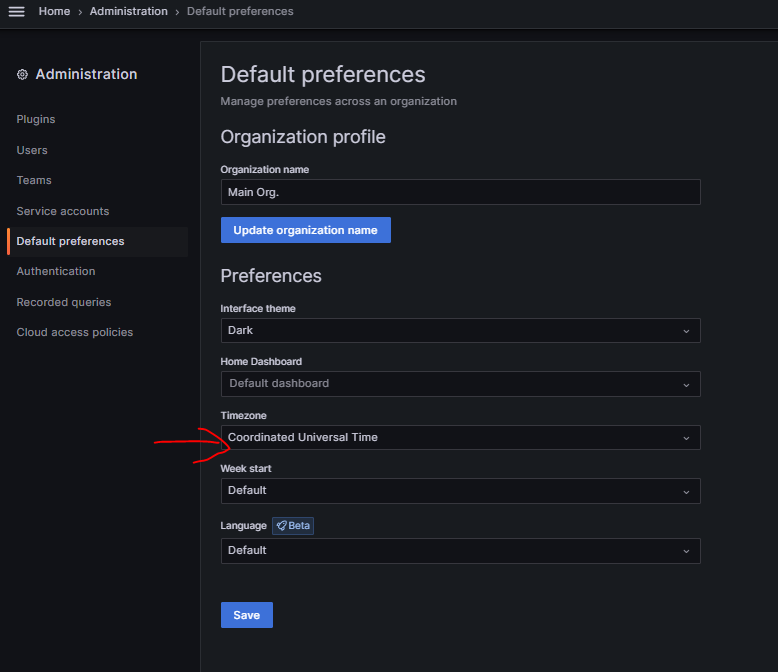
Task: Open the Authentication sidebar item
Action: [x=56, y=271]
